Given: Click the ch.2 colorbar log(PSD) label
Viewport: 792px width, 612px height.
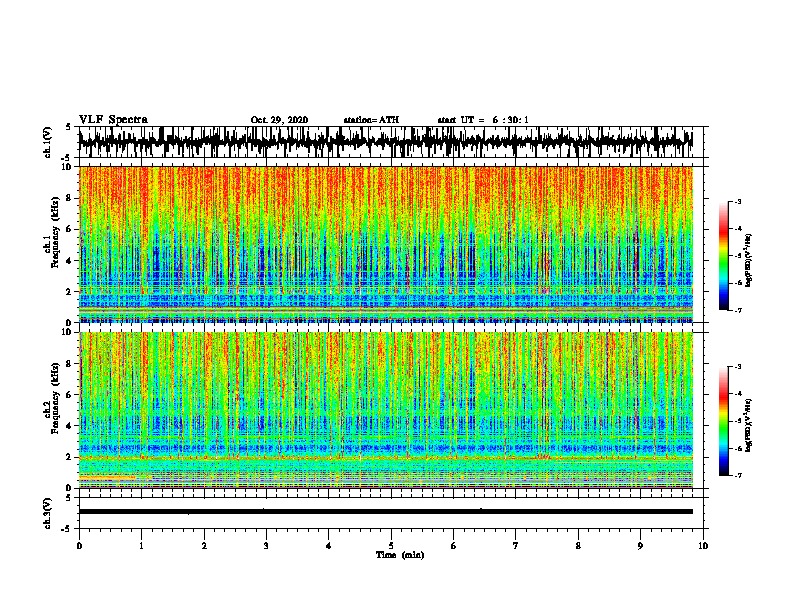Looking at the screenshot, I should (x=749, y=425).
